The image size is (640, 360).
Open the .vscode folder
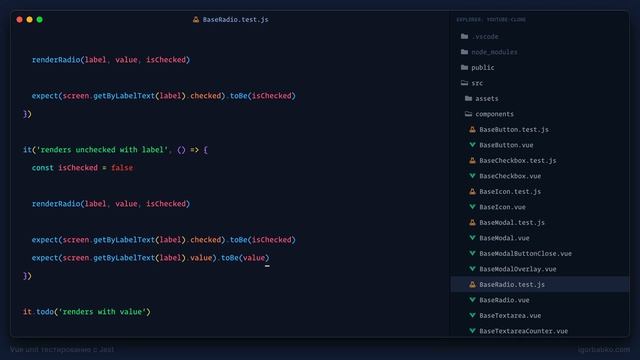[485, 36]
